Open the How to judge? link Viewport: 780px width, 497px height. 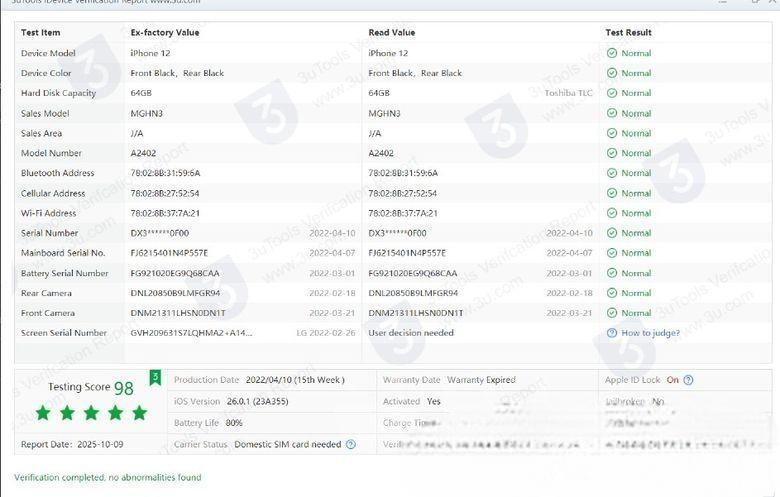point(650,333)
